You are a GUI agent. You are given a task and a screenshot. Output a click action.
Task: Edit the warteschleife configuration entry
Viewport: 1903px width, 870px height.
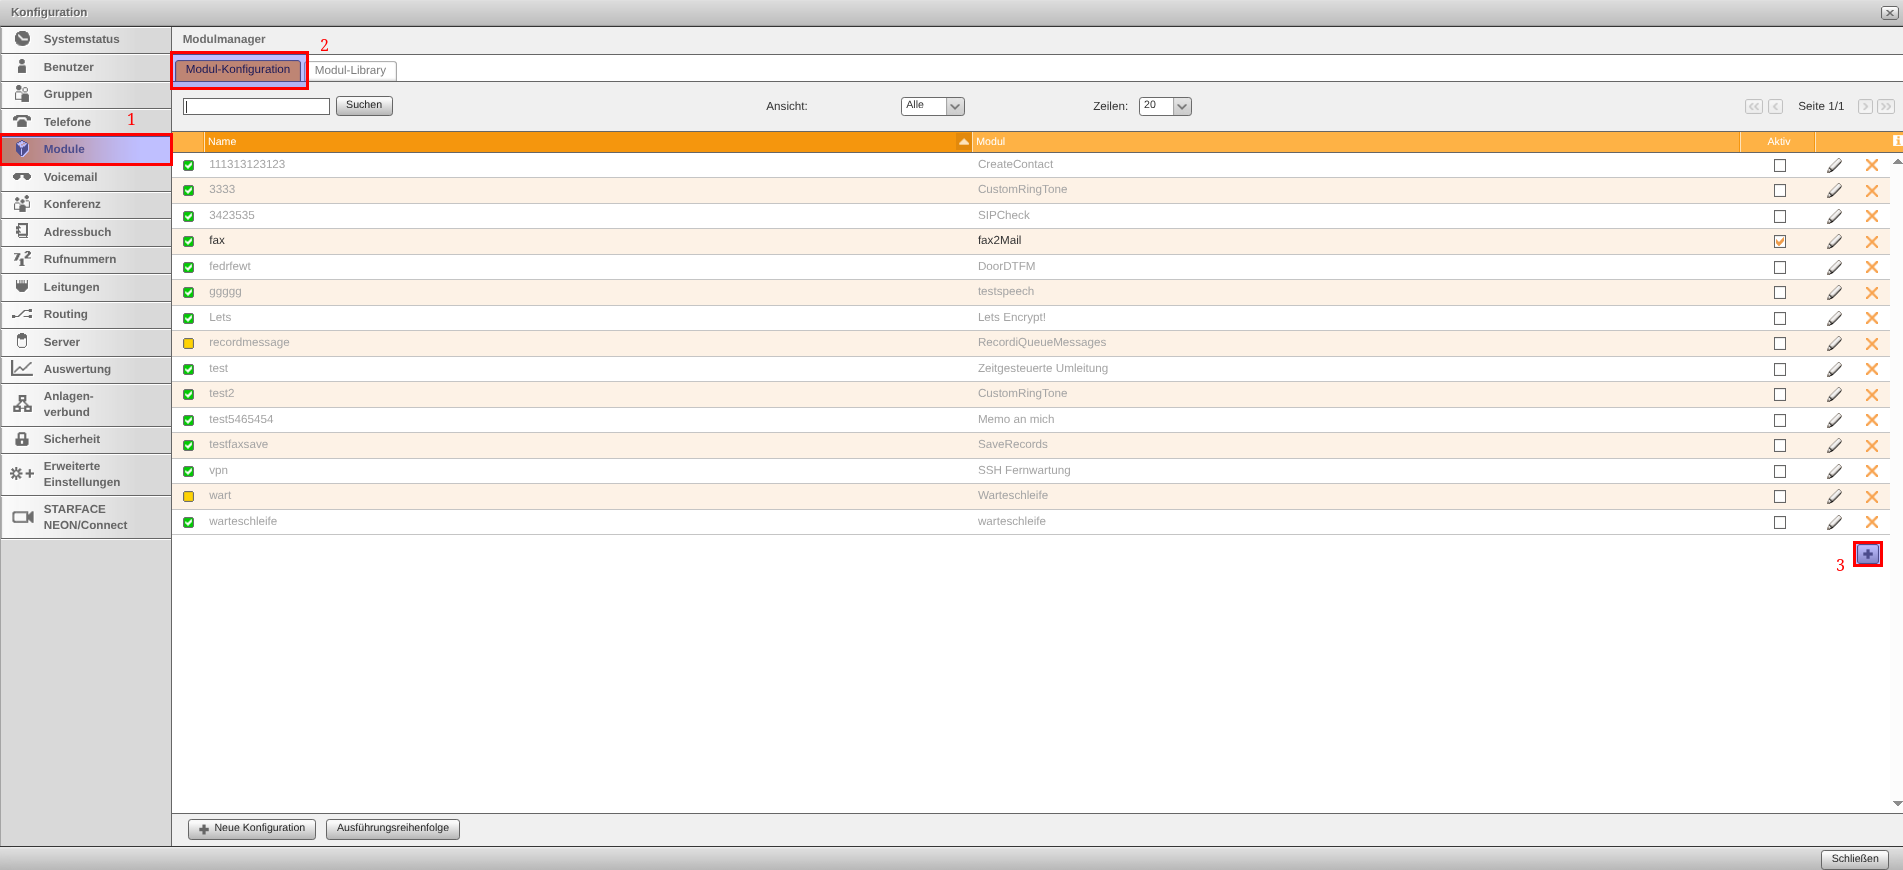click(x=1834, y=522)
